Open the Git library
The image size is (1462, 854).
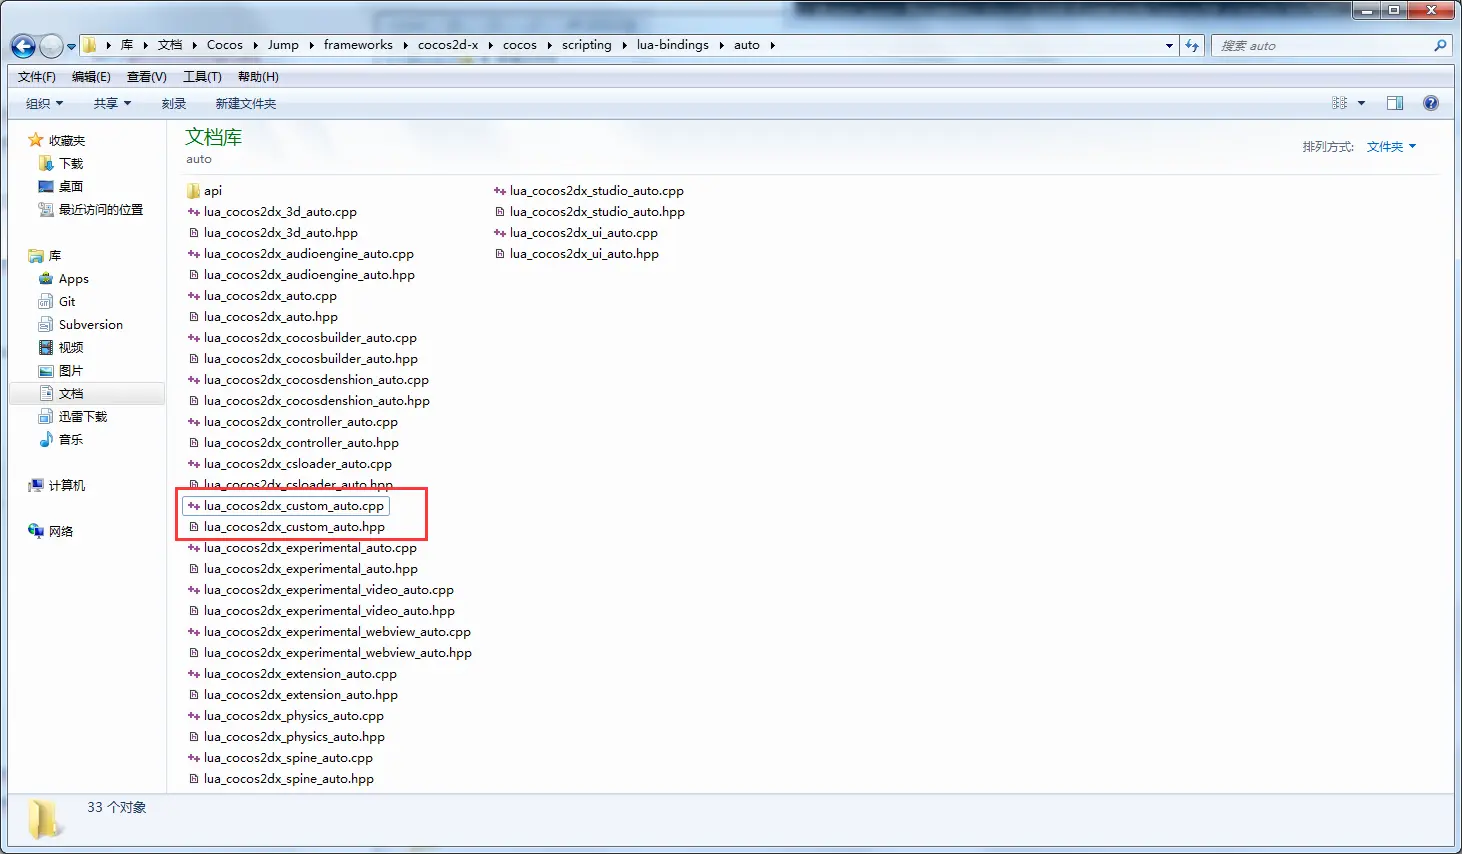click(67, 302)
